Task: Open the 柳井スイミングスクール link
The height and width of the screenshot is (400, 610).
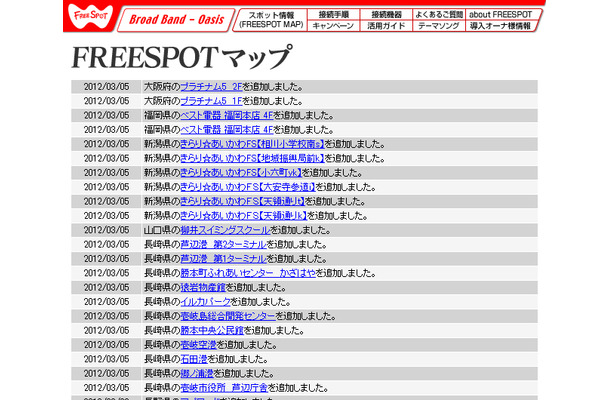Action: coord(225,230)
